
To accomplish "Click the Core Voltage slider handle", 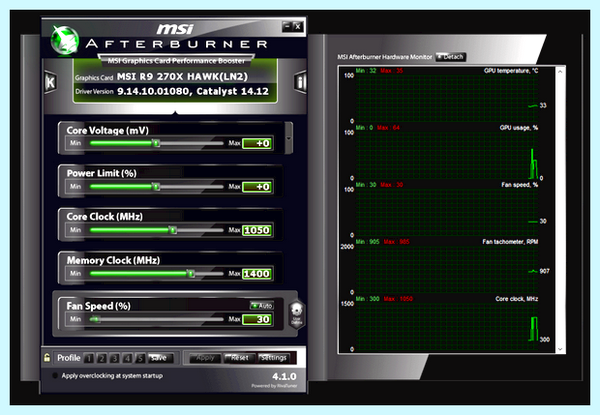I will click(156, 143).
